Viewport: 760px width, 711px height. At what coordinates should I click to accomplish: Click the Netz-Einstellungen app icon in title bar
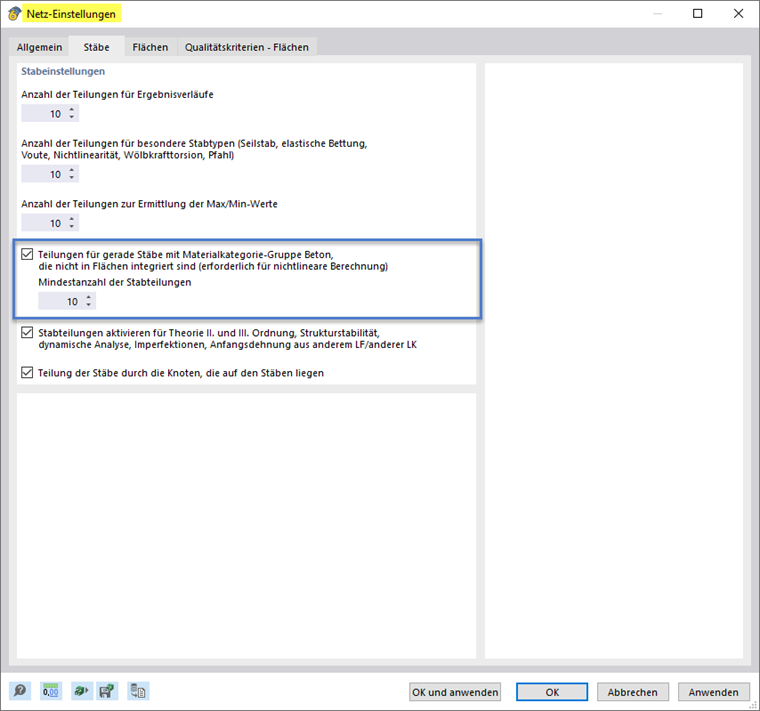14,14
